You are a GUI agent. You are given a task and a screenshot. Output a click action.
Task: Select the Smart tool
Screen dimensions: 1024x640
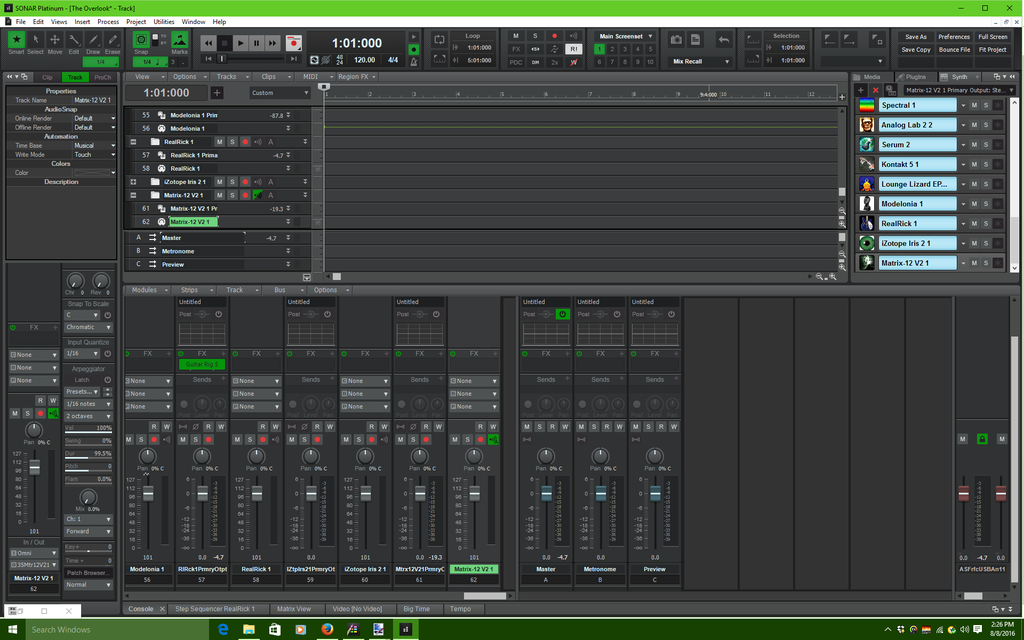(x=16, y=40)
